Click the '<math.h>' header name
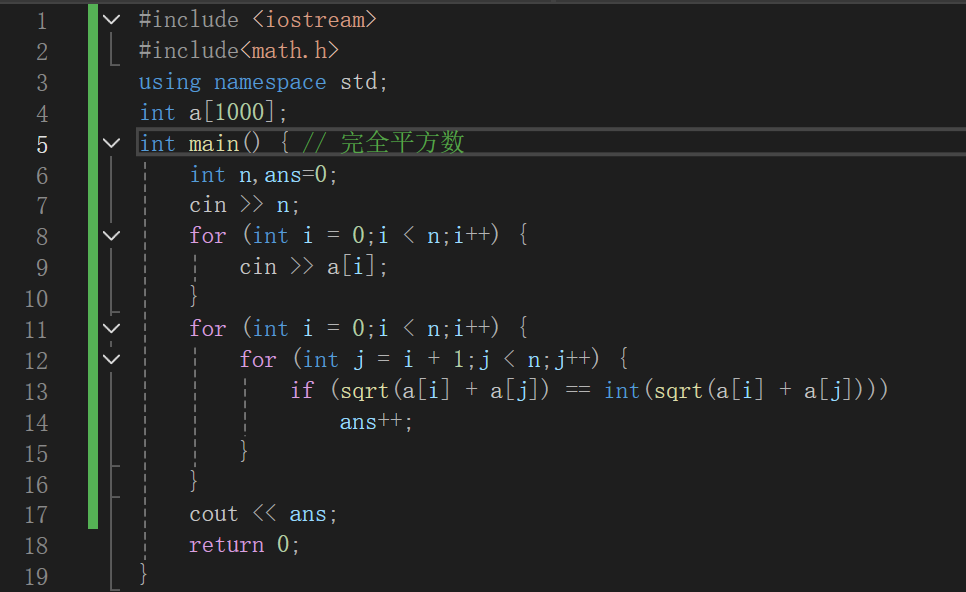 pos(289,51)
